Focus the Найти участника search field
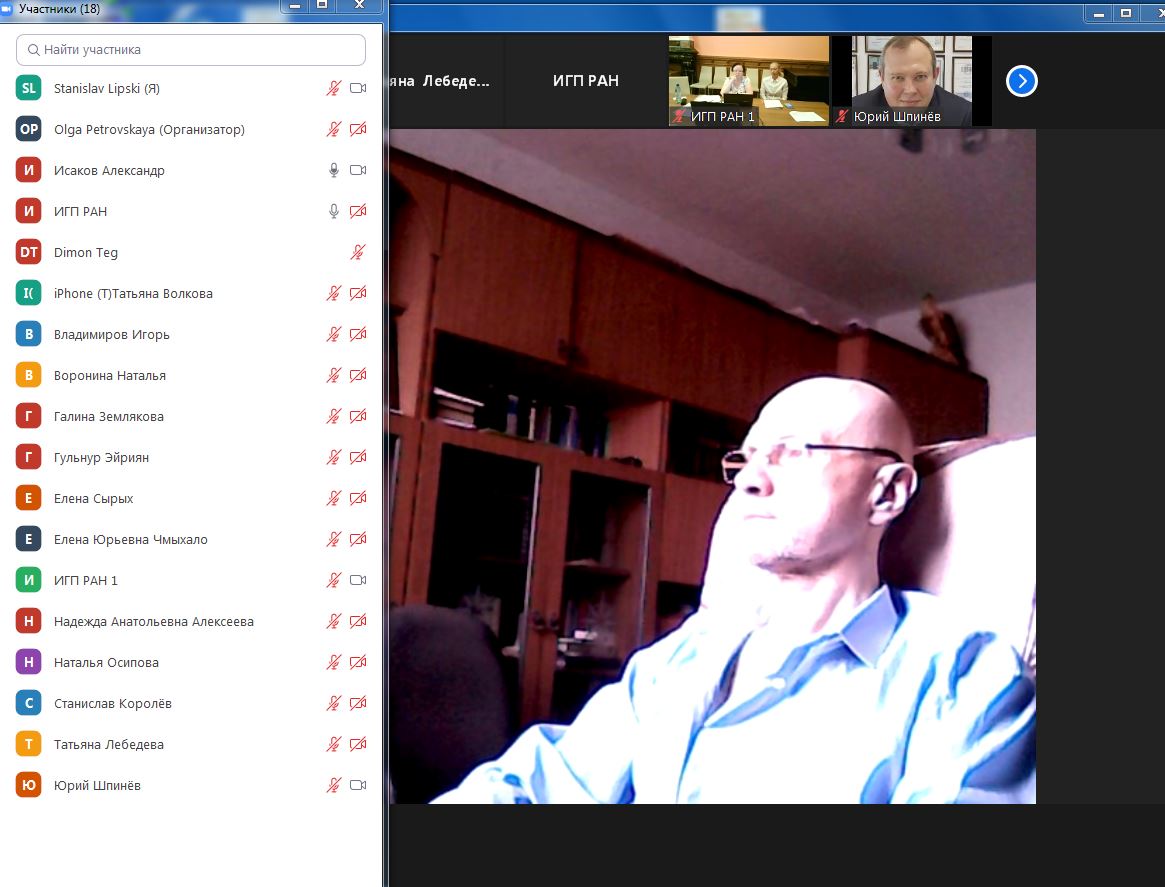 click(x=191, y=50)
